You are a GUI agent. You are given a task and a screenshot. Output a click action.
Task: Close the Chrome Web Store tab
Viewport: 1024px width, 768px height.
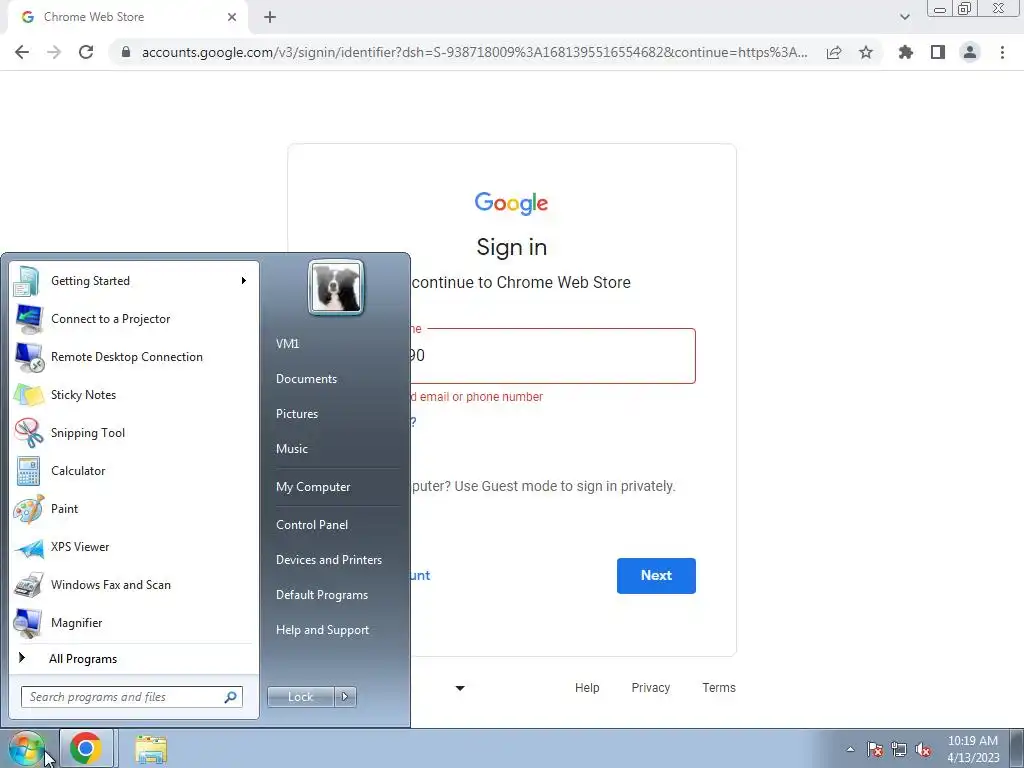point(232,17)
